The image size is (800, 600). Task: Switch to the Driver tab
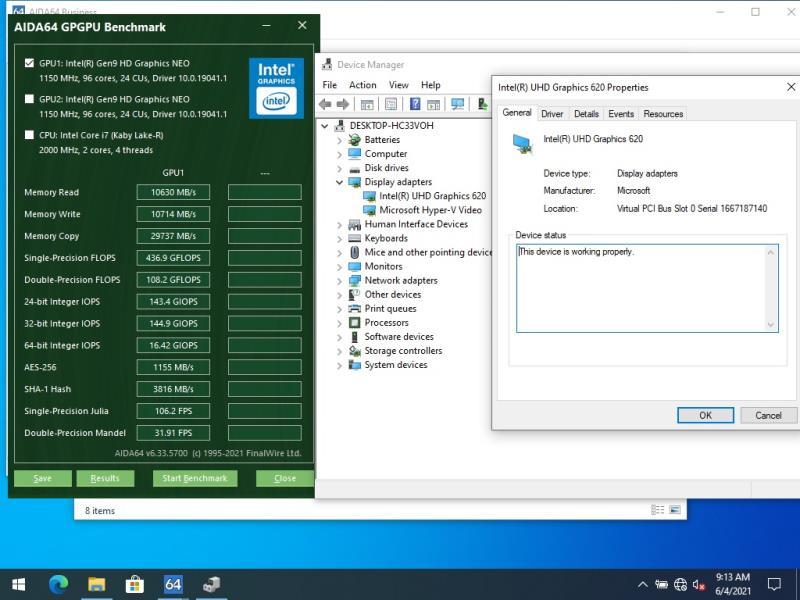click(x=552, y=113)
